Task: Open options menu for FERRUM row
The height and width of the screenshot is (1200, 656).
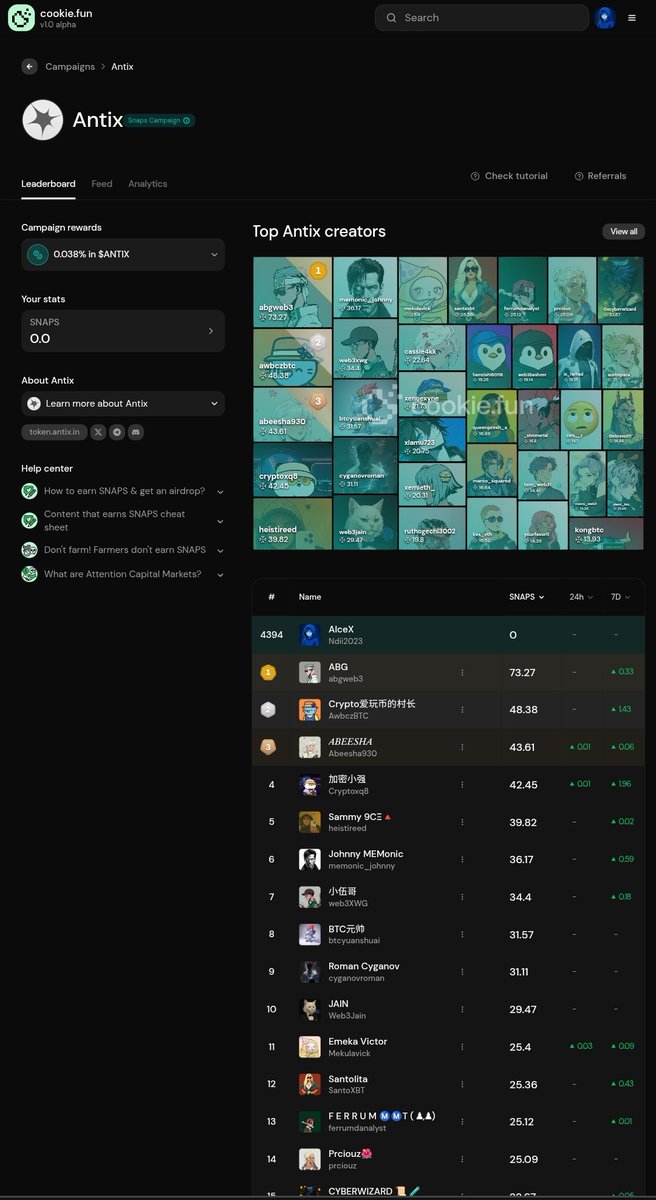Action: (x=462, y=1122)
